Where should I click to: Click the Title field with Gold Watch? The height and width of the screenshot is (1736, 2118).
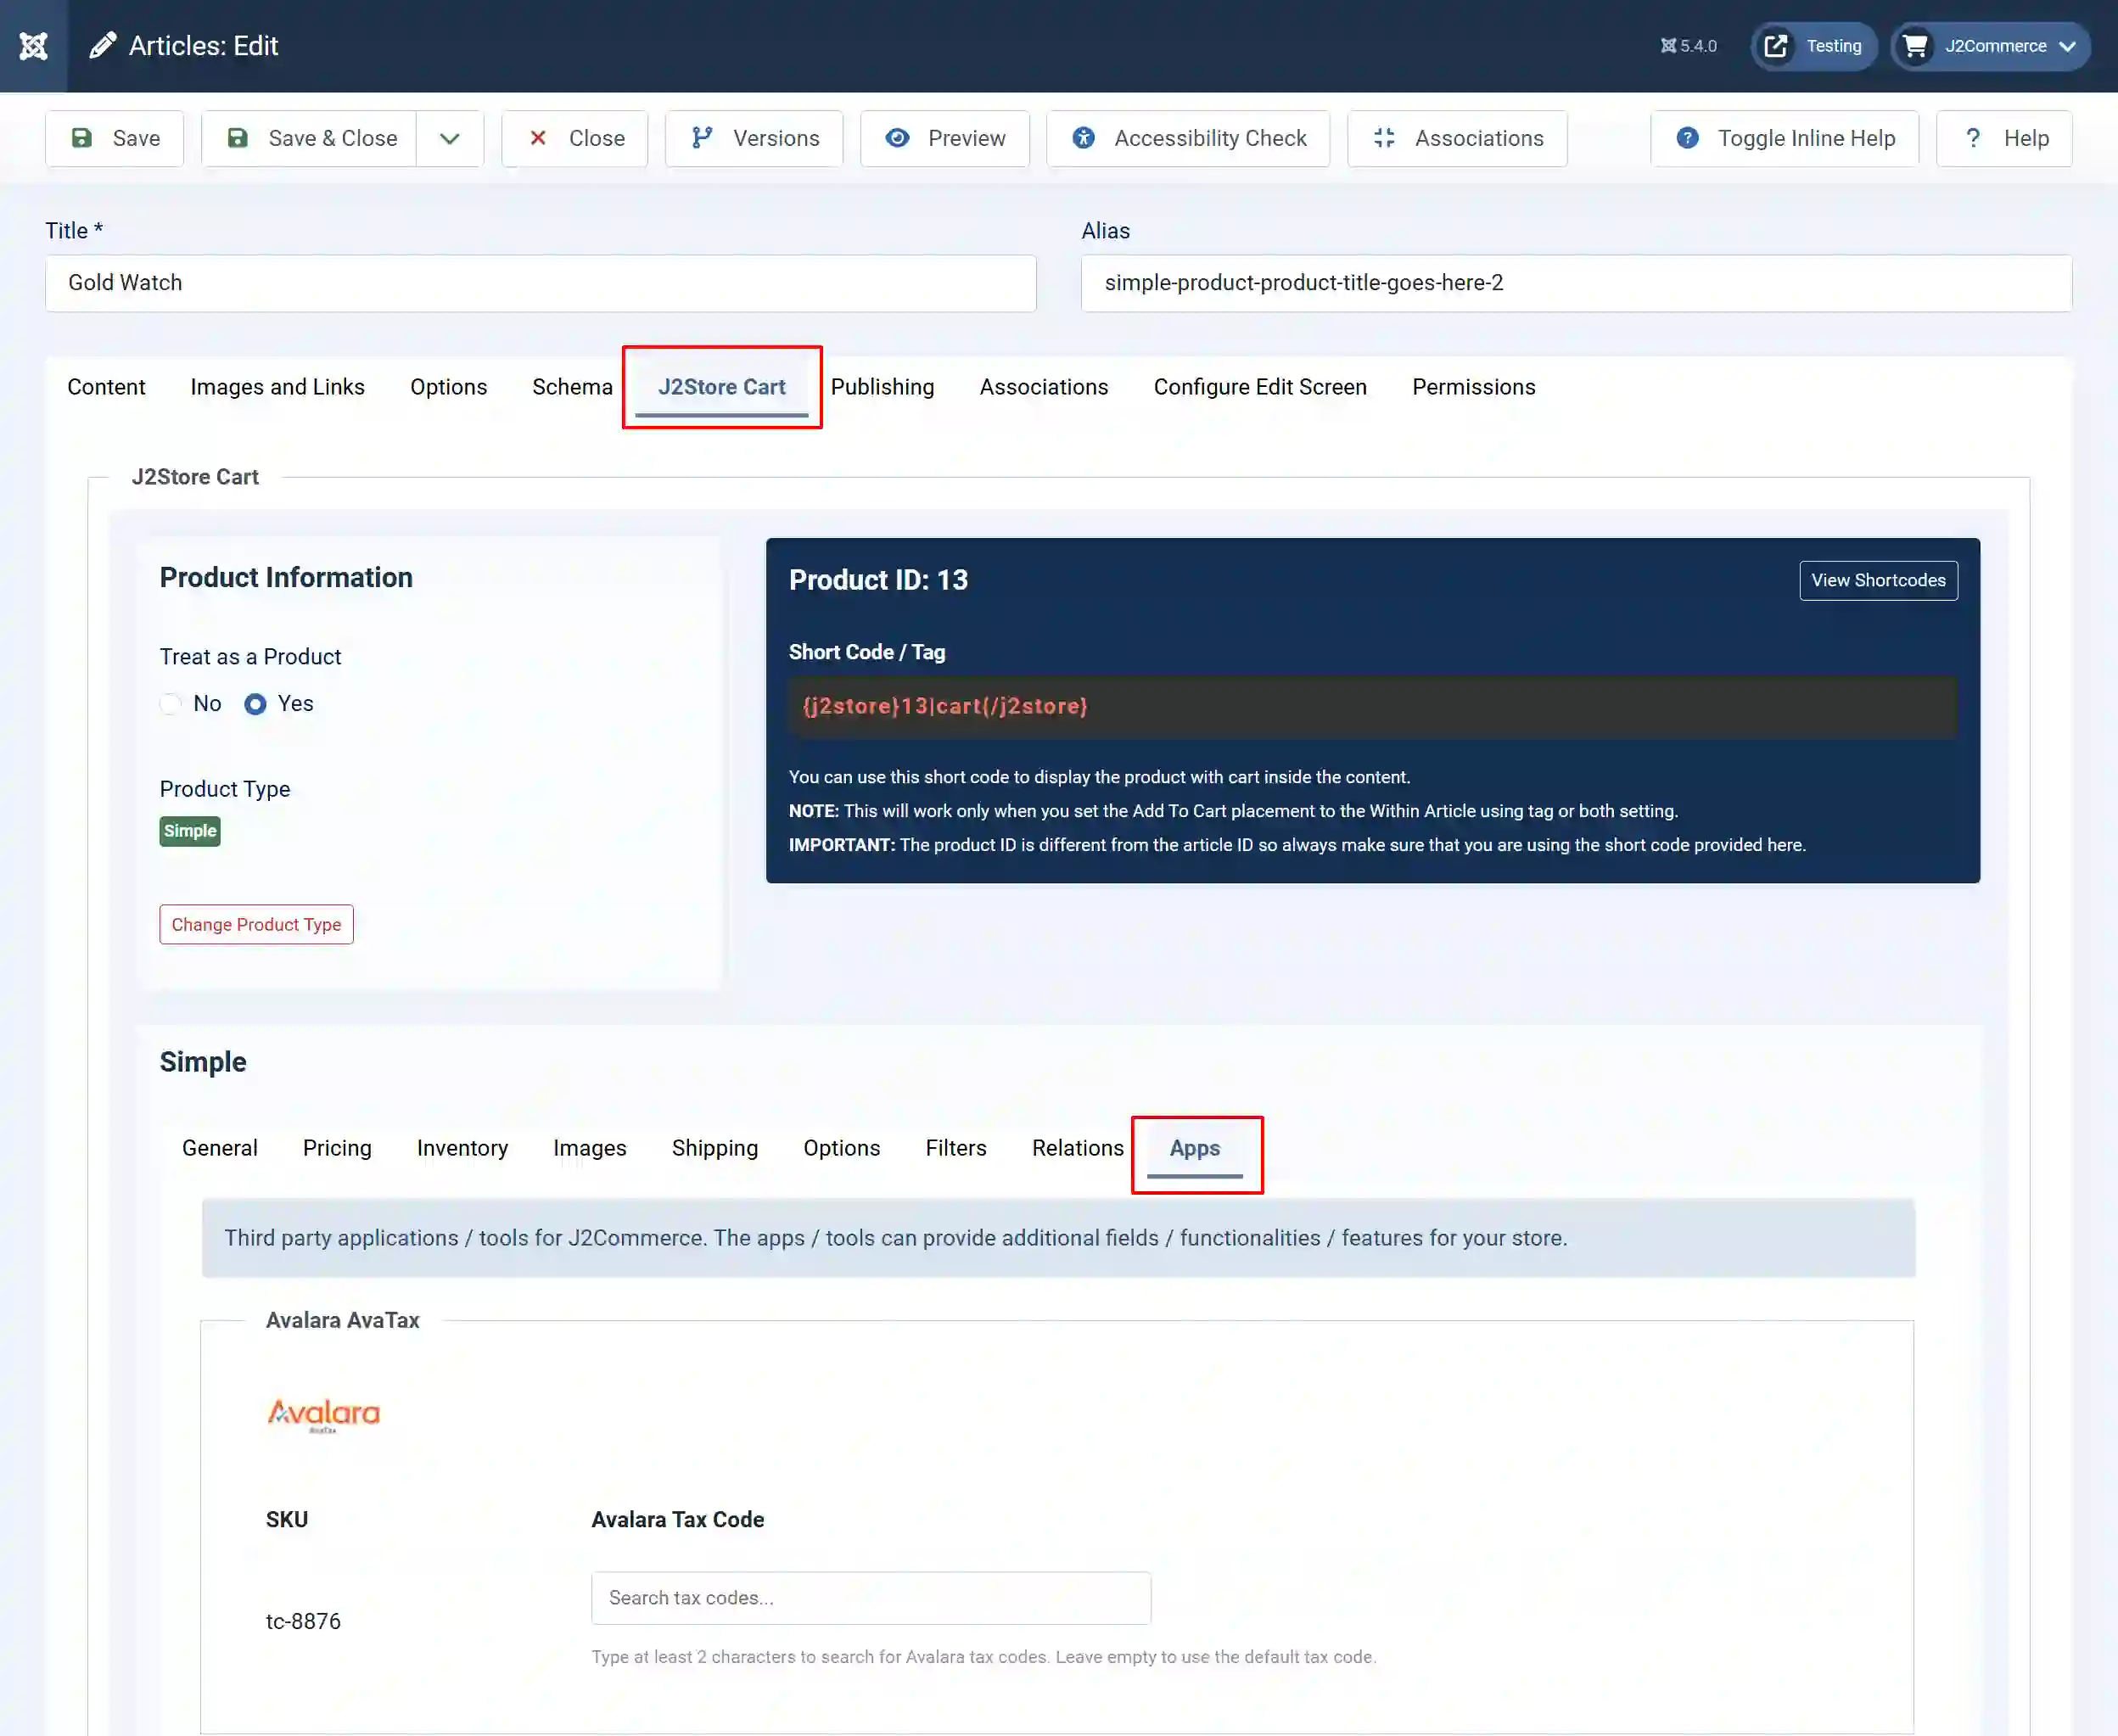click(541, 283)
